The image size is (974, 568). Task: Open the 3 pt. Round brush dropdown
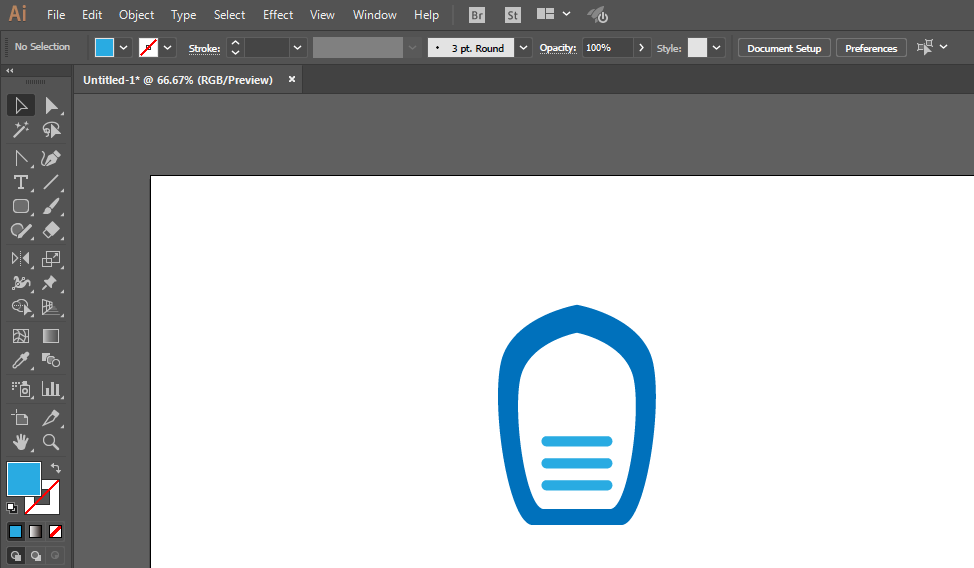pyautogui.click(x=524, y=48)
